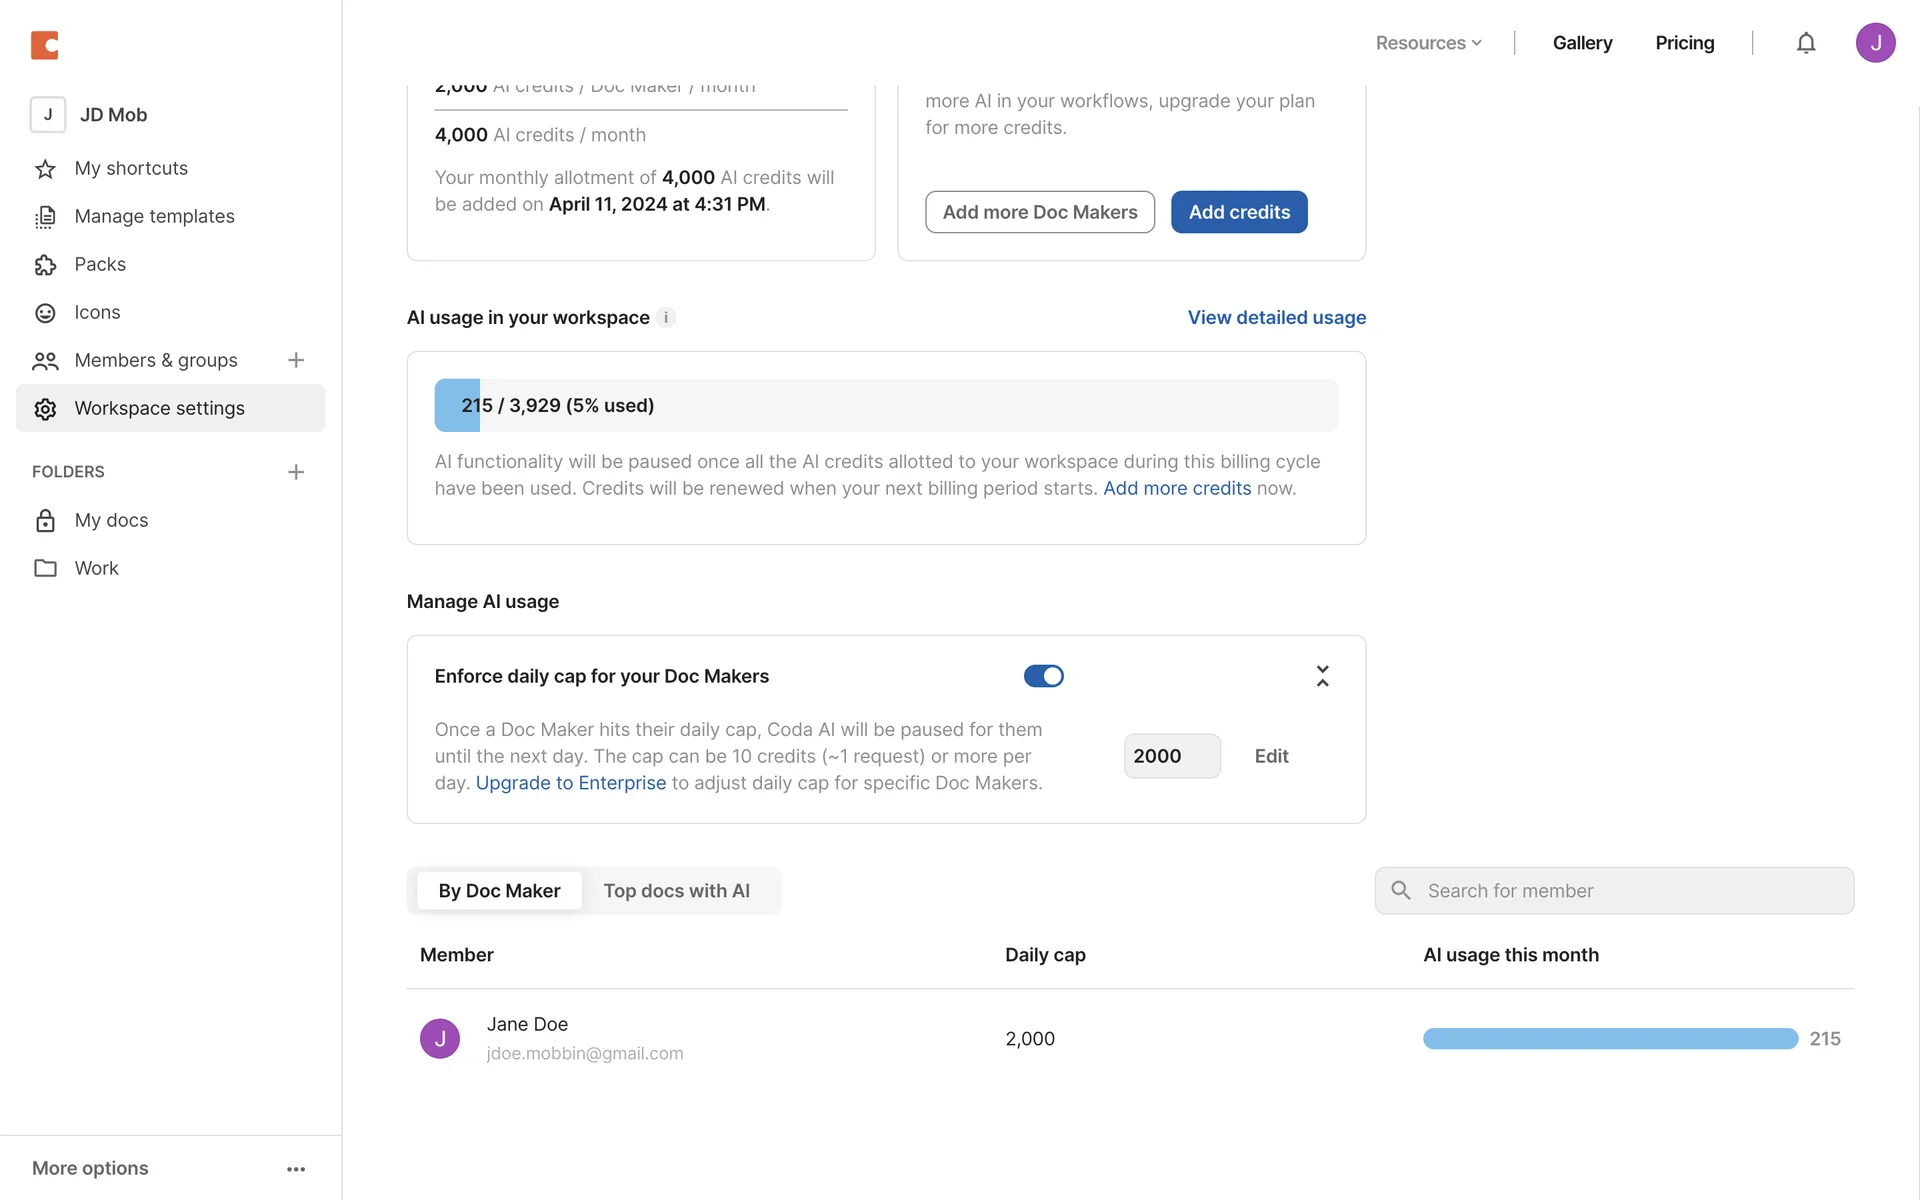The image size is (1920, 1200).
Task: Click the Coda logo icon
Action: [x=45, y=45]
